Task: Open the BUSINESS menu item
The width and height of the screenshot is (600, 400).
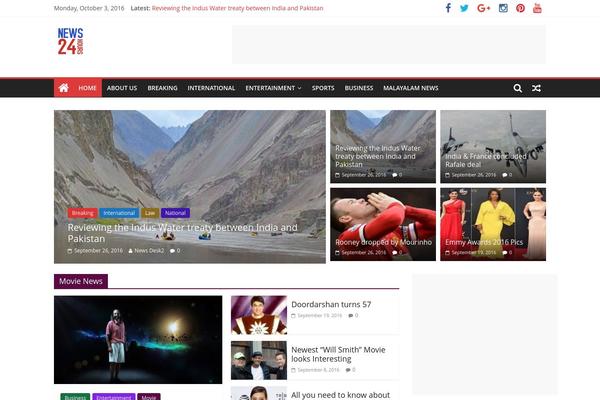Action: pos(359,88)
